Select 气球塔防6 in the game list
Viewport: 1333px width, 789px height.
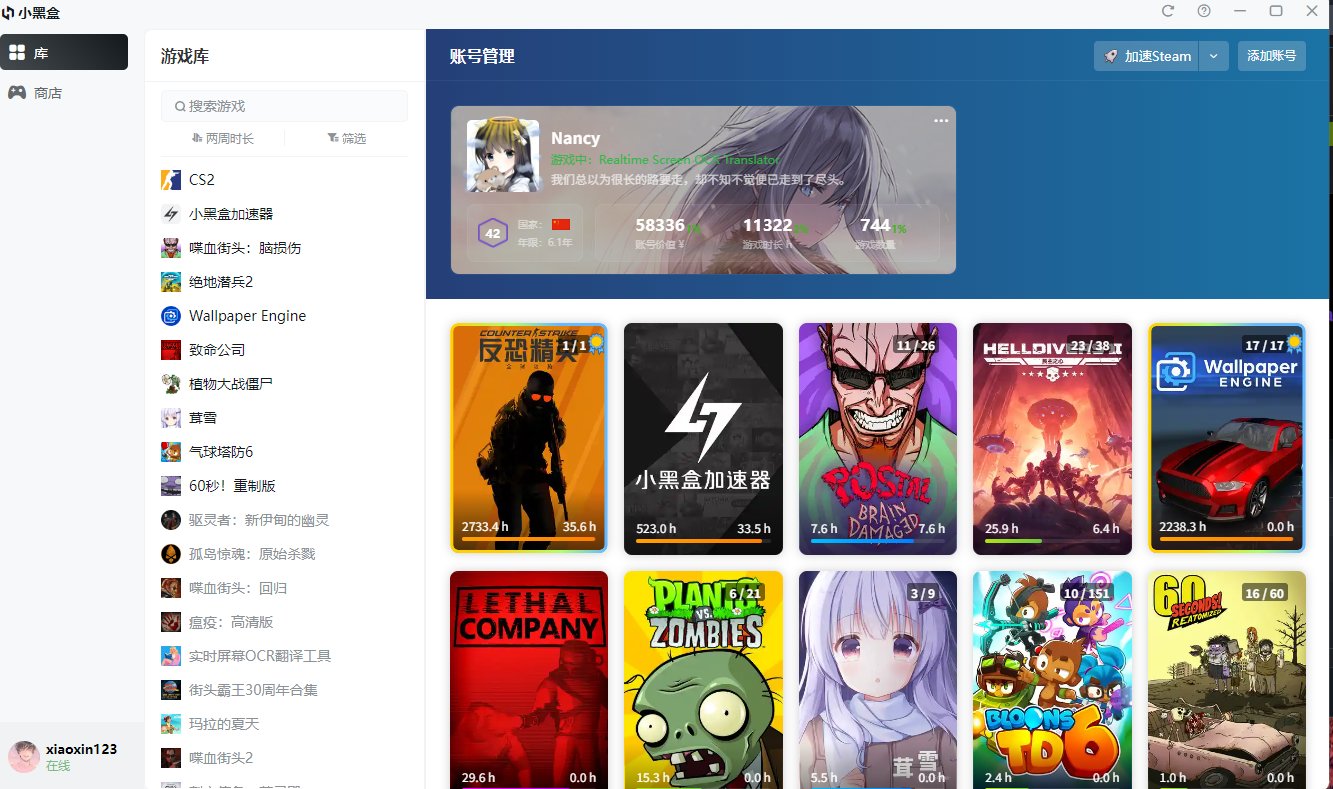(284, 452)
